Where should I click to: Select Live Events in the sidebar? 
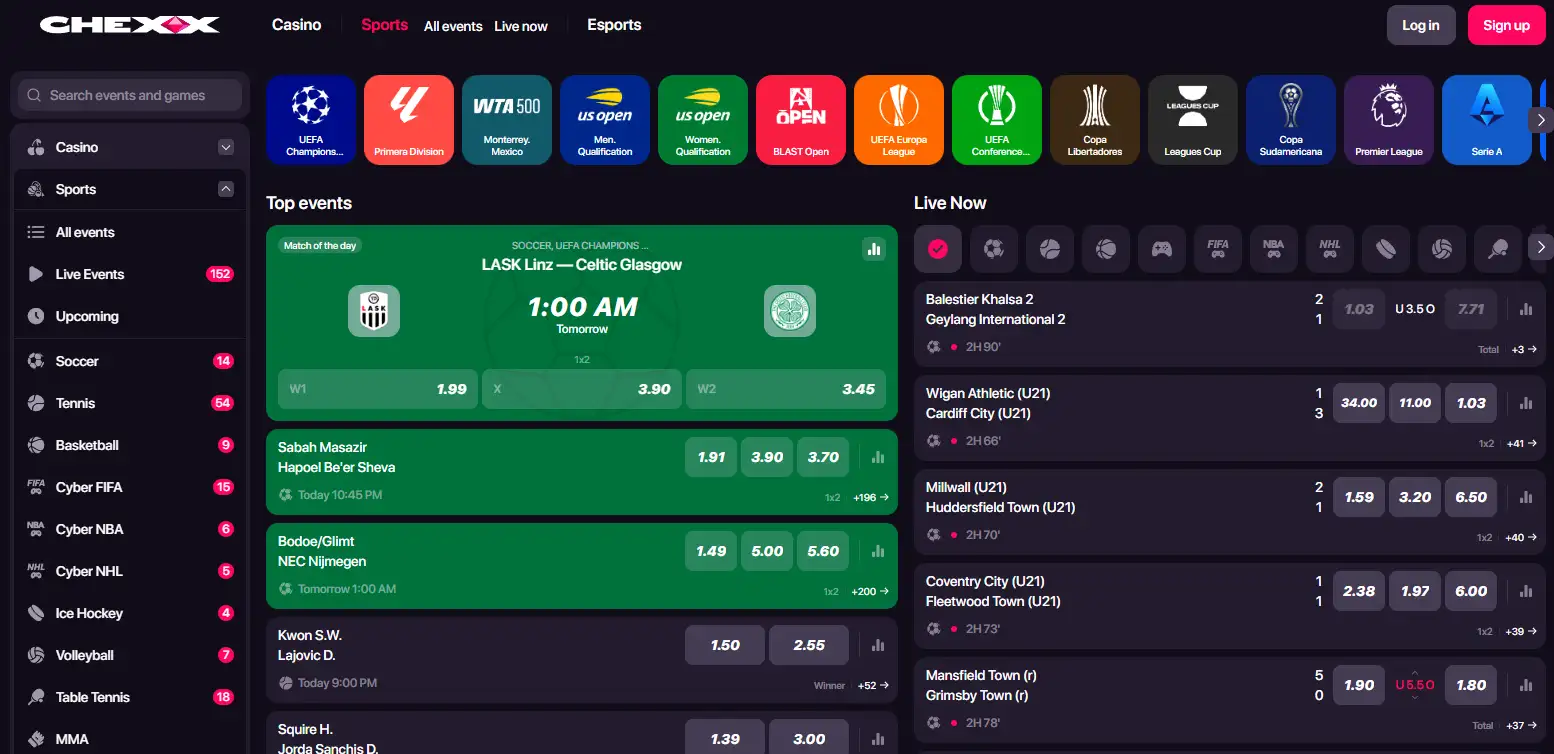pyautogui.click(x=130, y=274)
